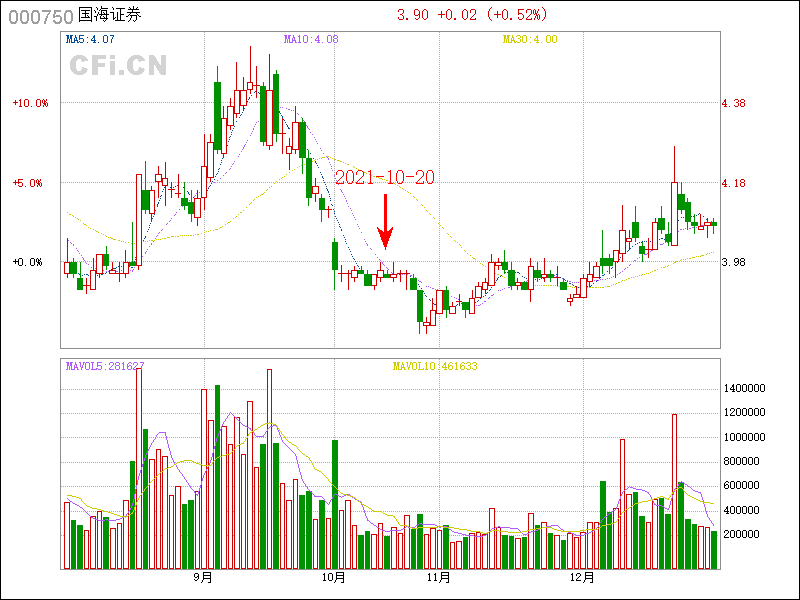This screenshot has width=800, height=600.
Task: Click the stock code 000750
Action: pyautogui.click(x=40, y=16)
